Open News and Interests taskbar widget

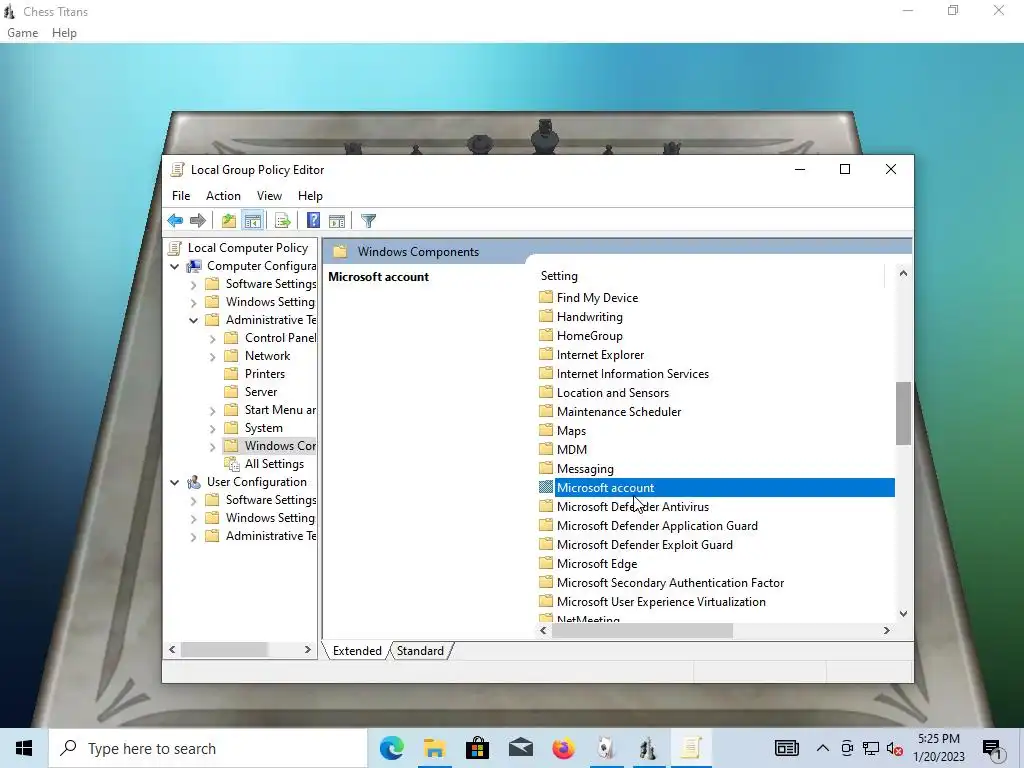click(x=786, y=748)
